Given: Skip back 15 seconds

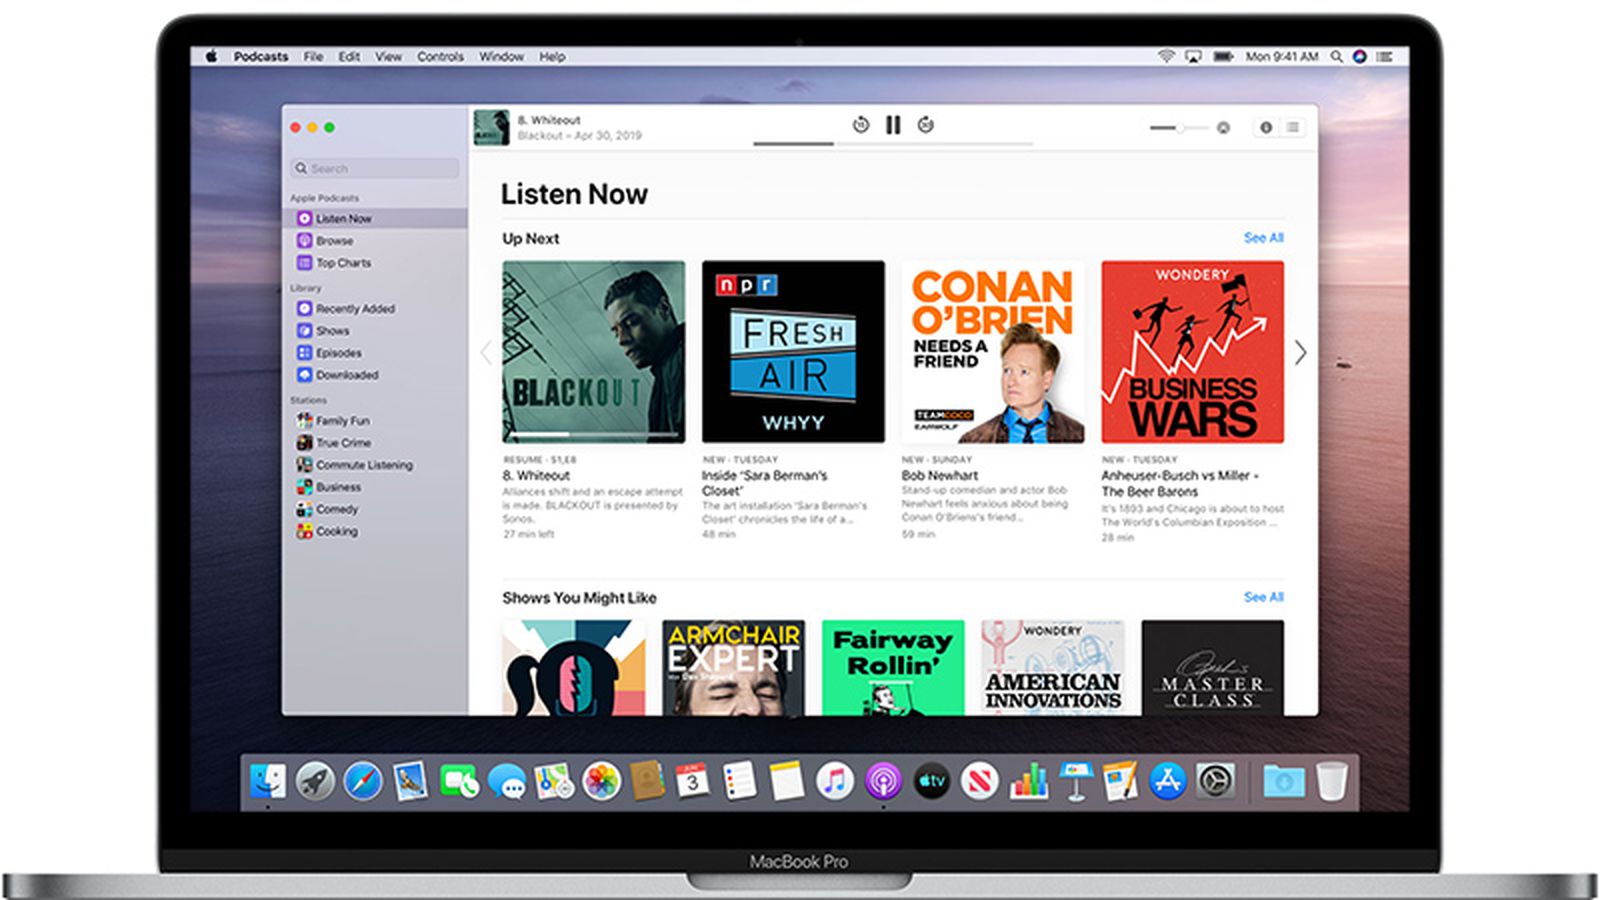Looking at the screenshot, I should 860,125.
